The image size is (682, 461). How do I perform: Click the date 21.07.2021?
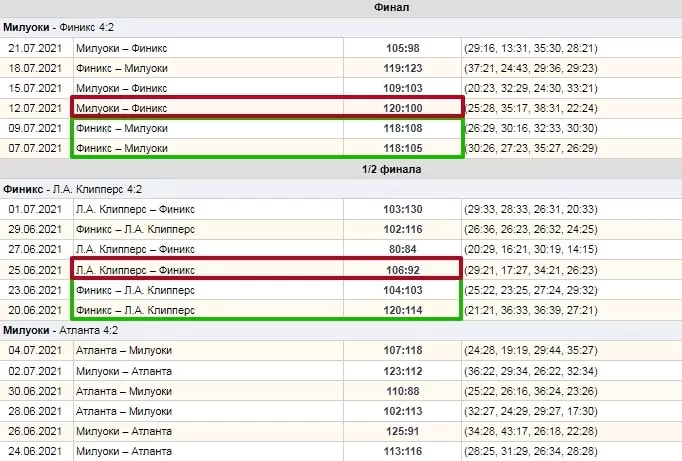click(35, 48)
